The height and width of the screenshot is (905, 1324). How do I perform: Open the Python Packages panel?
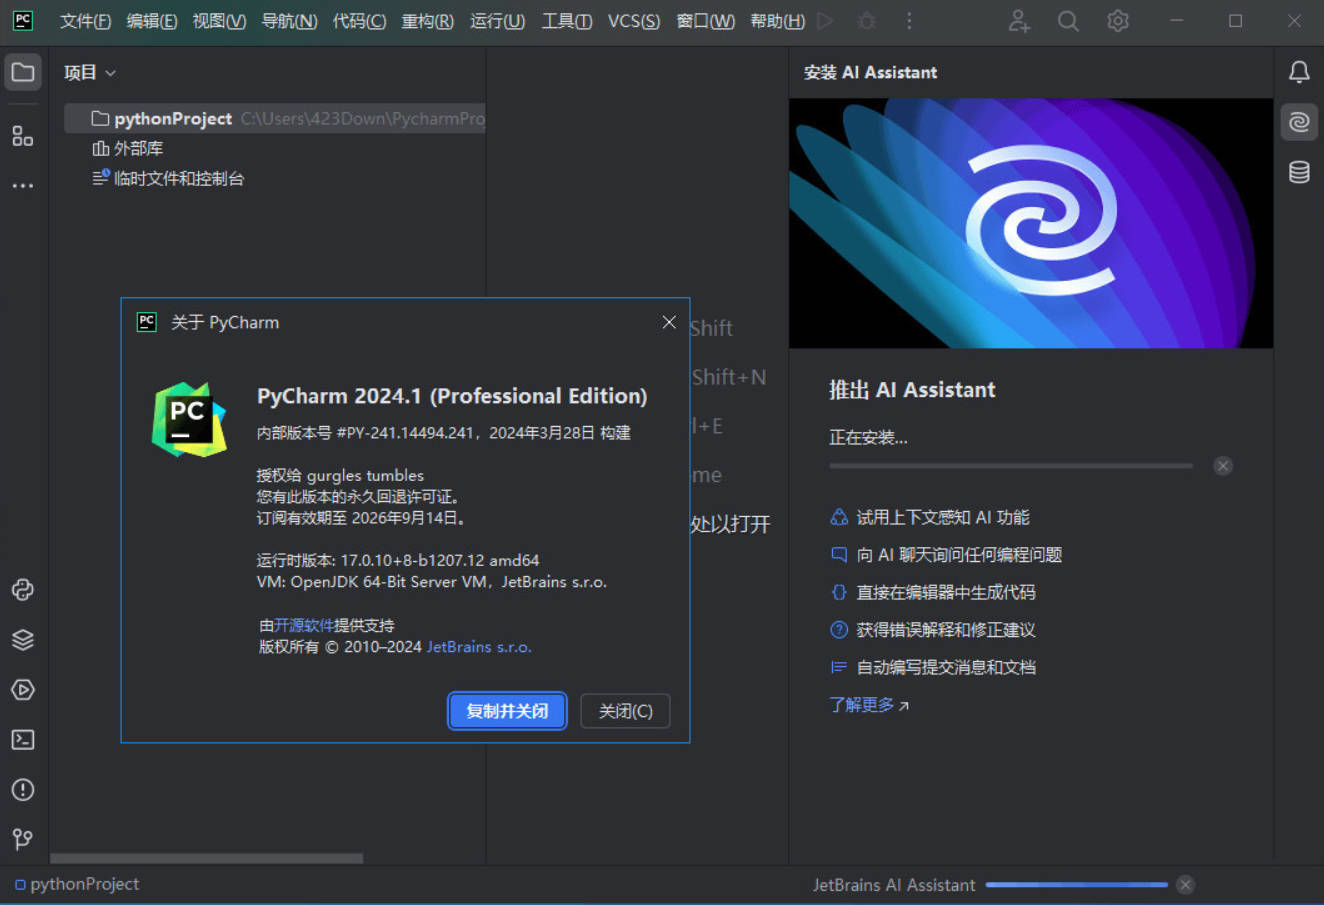pos(23,640)
